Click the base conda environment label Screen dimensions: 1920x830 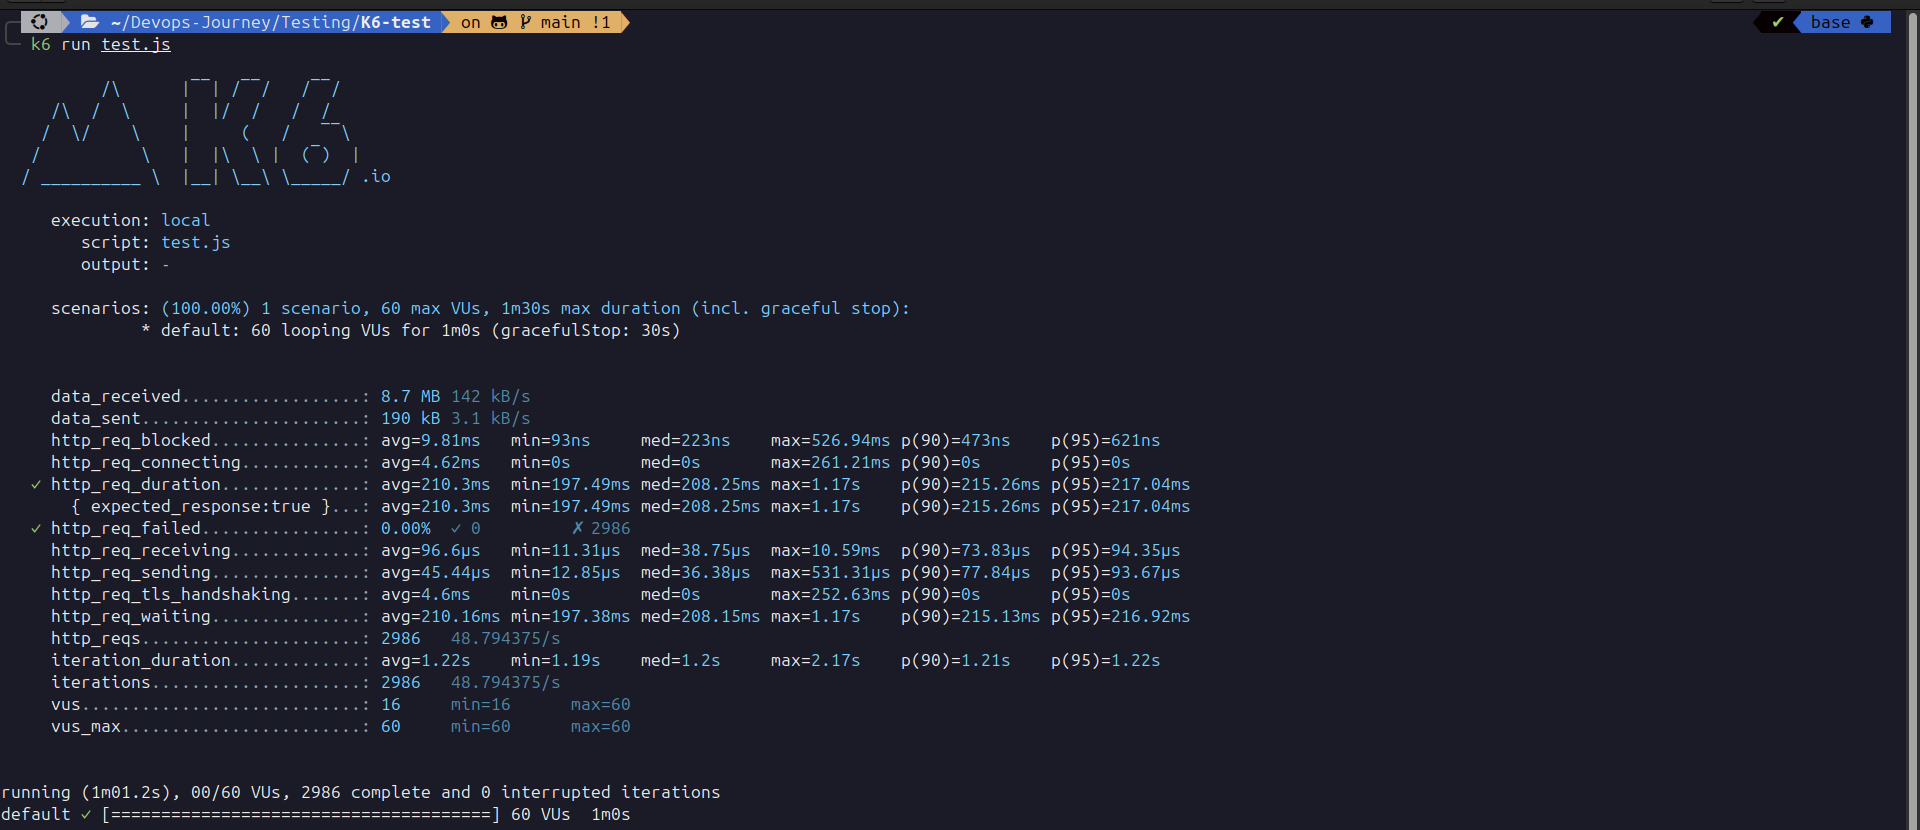click(1830, 22)
